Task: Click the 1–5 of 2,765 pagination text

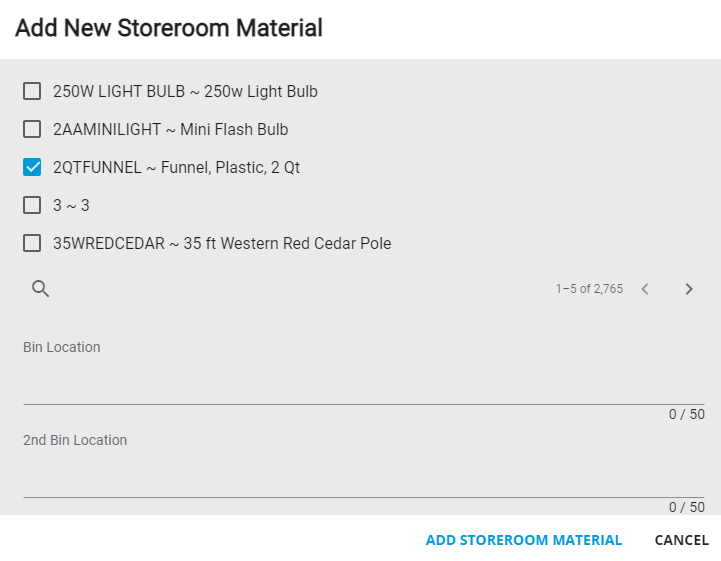Action: (589, 289)
